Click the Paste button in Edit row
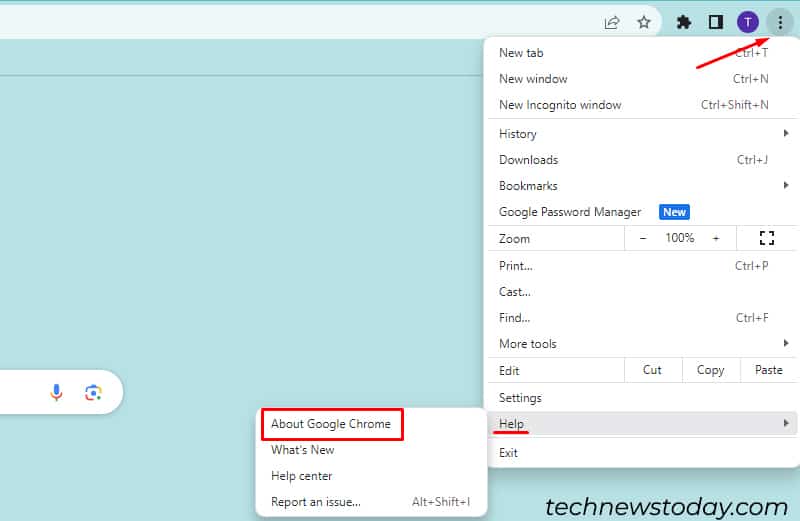This screenshot has height=521, width=800. [768, 370]
